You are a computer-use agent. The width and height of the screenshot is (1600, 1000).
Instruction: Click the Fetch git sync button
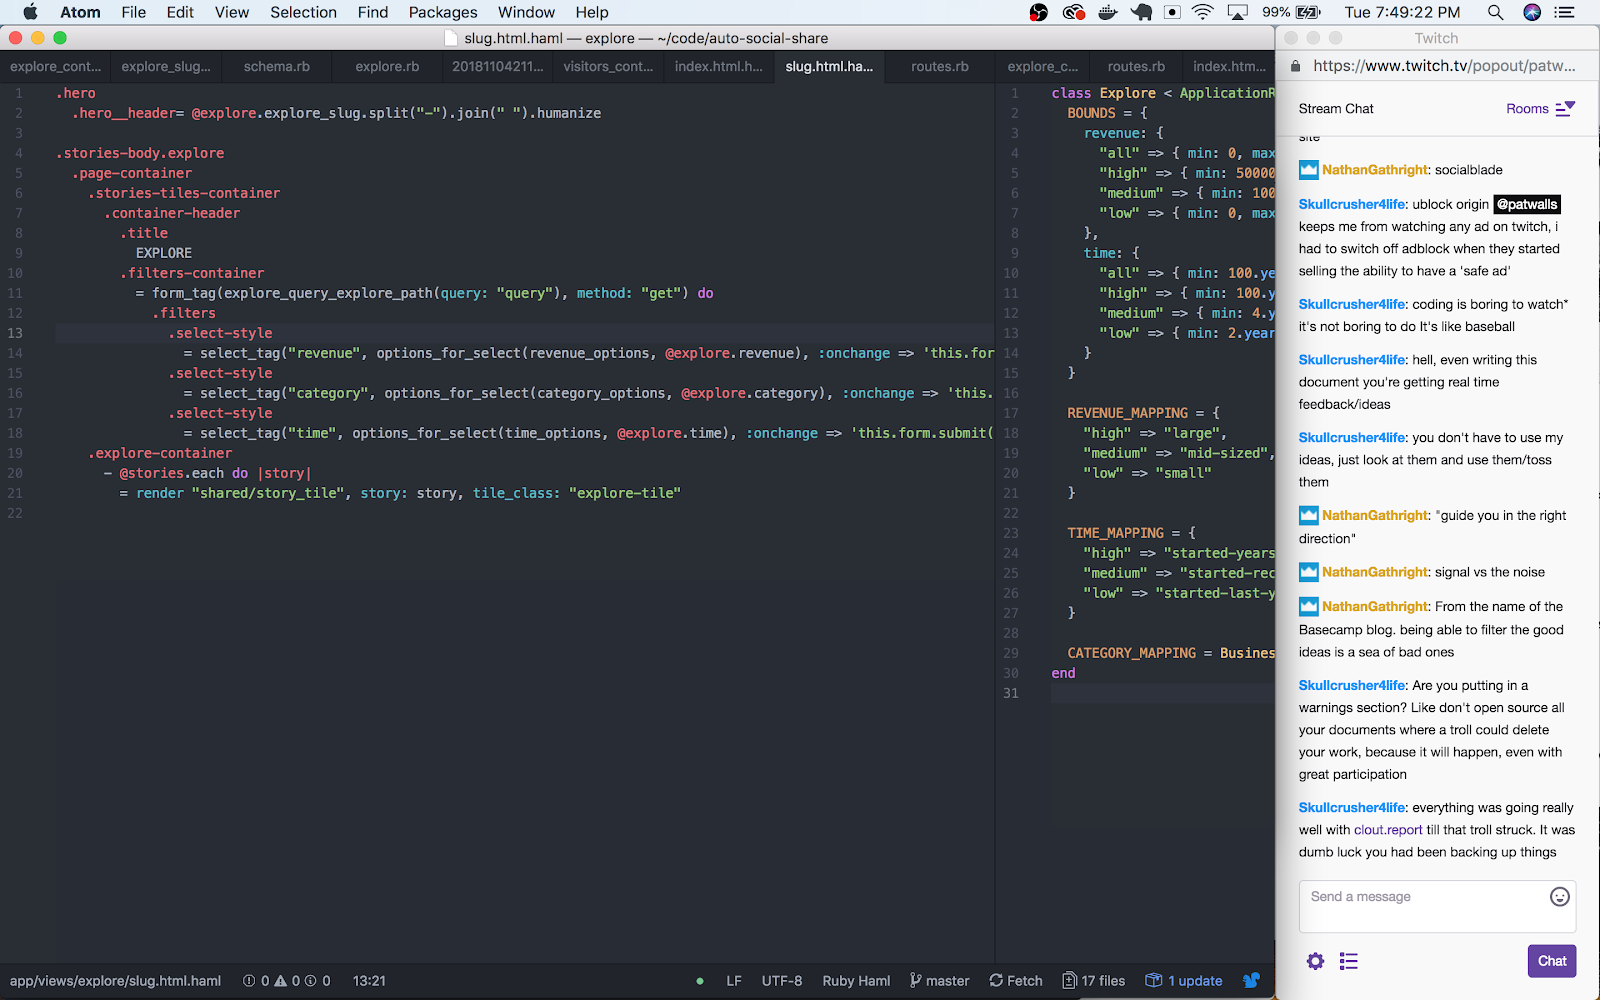[1016, 981]
